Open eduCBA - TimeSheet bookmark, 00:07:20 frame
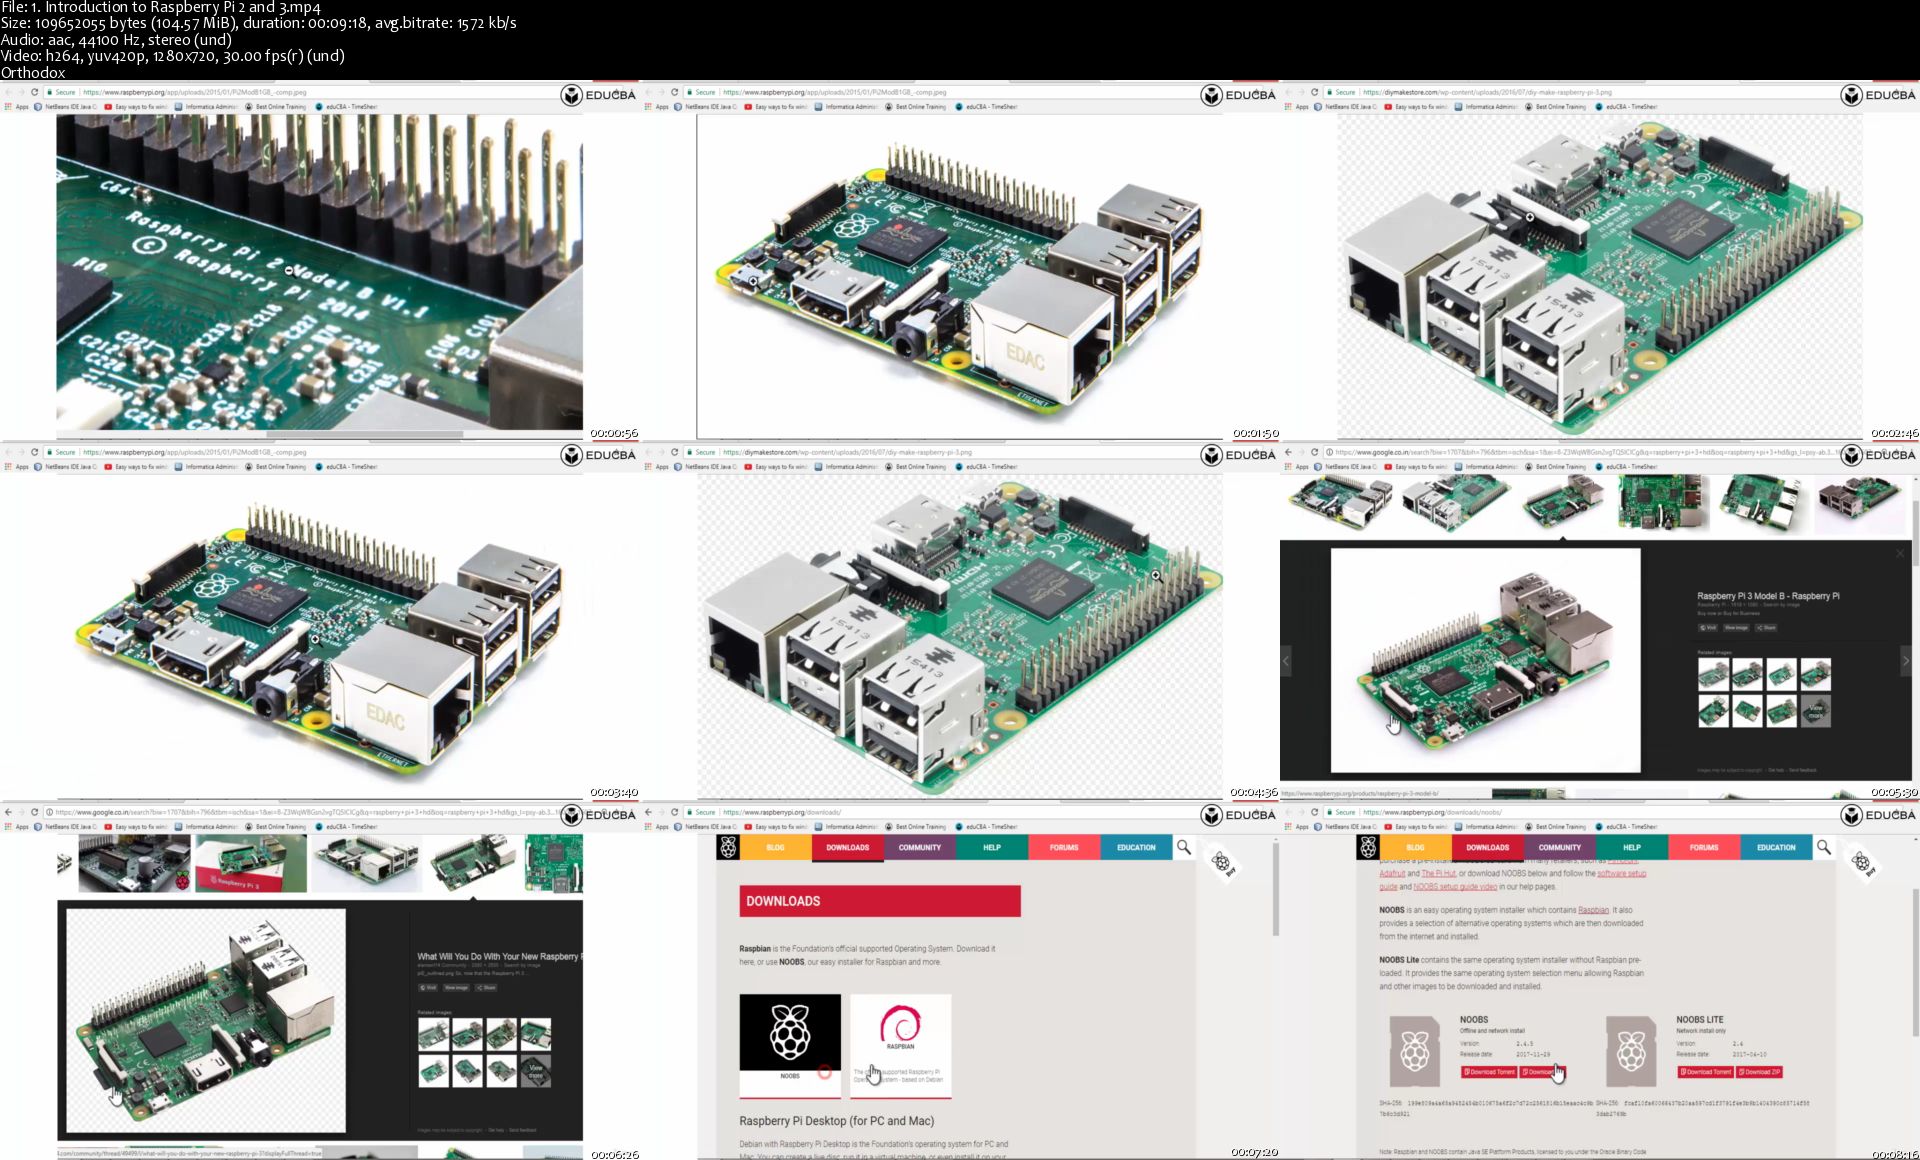The height and width of the screenshot is (1160, 1920). coord(987,827)
